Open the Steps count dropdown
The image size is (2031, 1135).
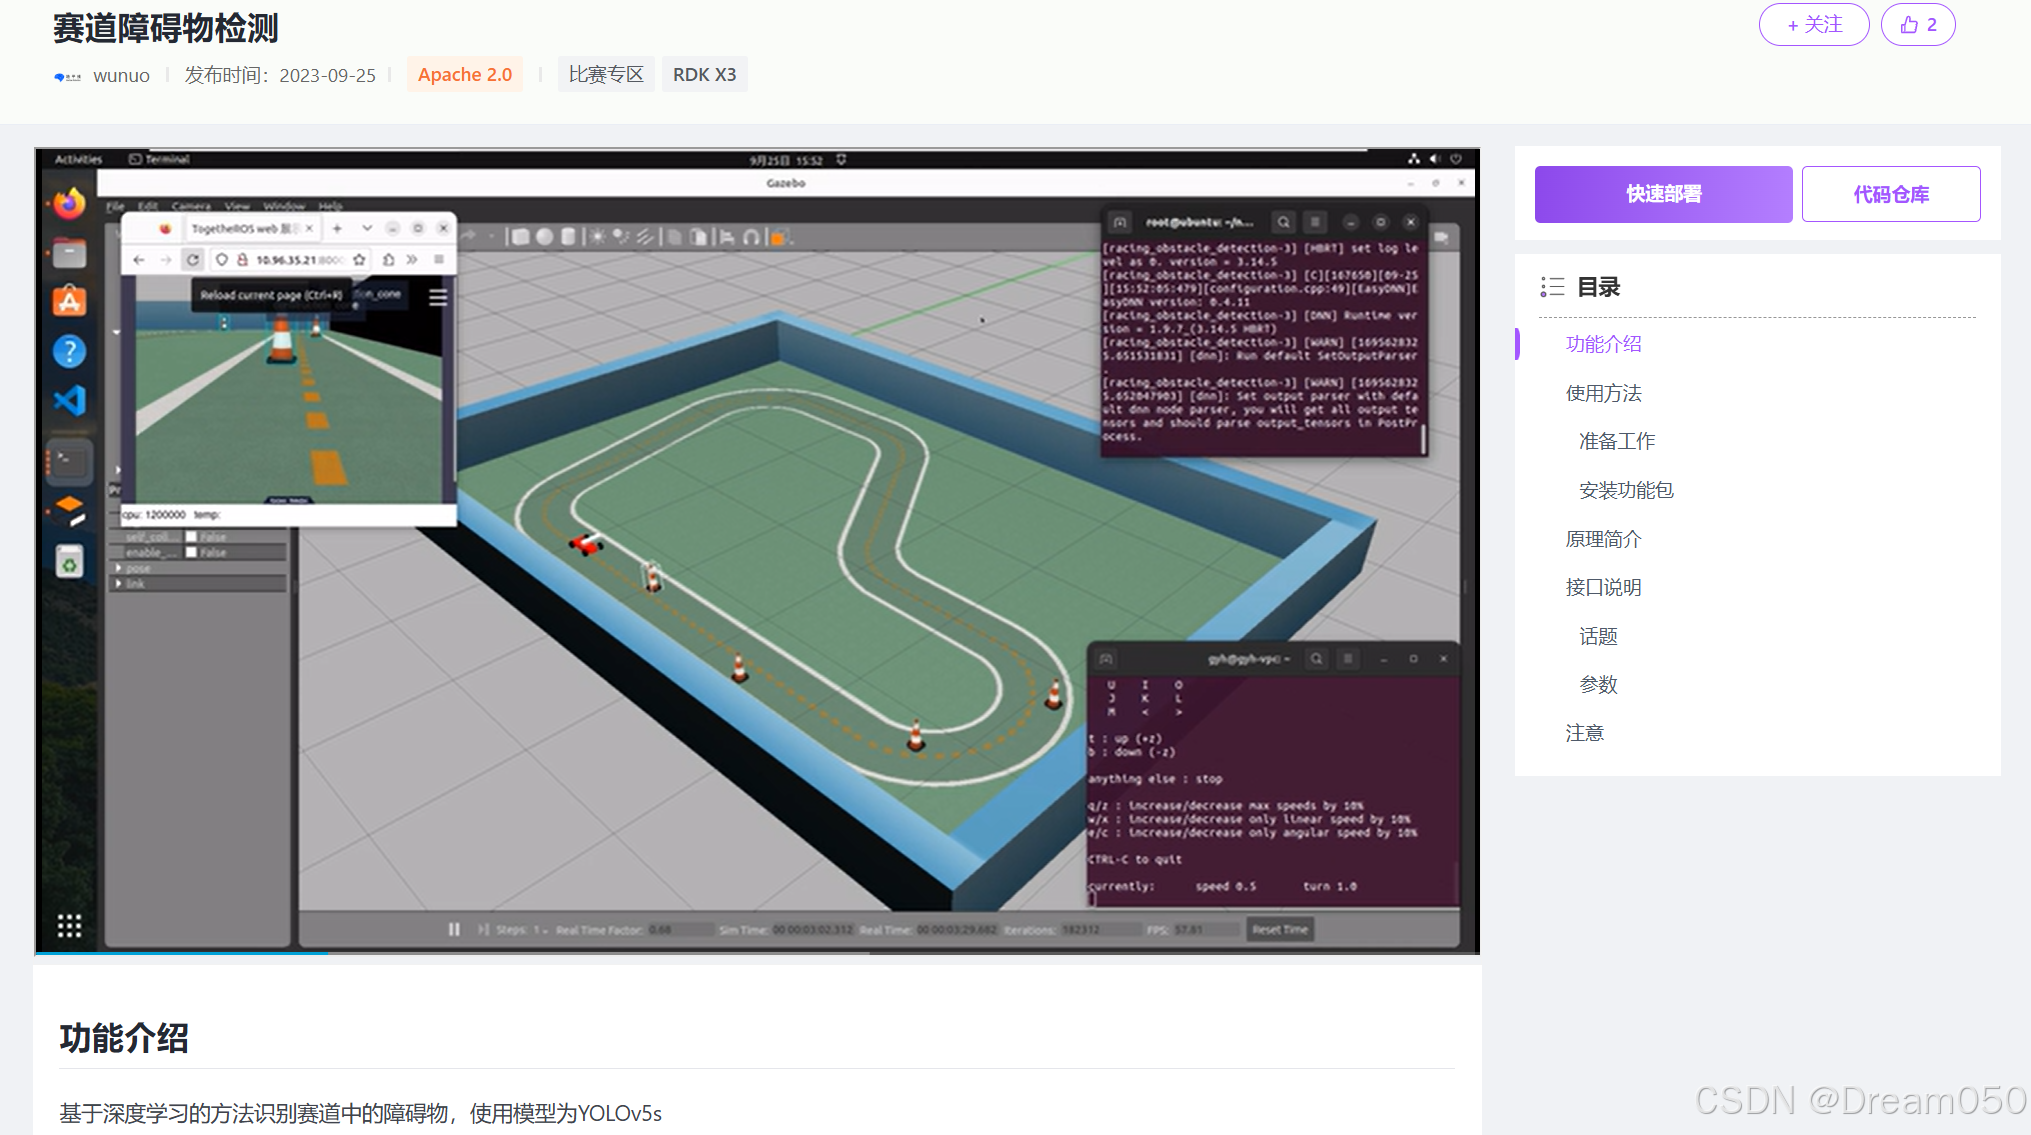[540, 930]
